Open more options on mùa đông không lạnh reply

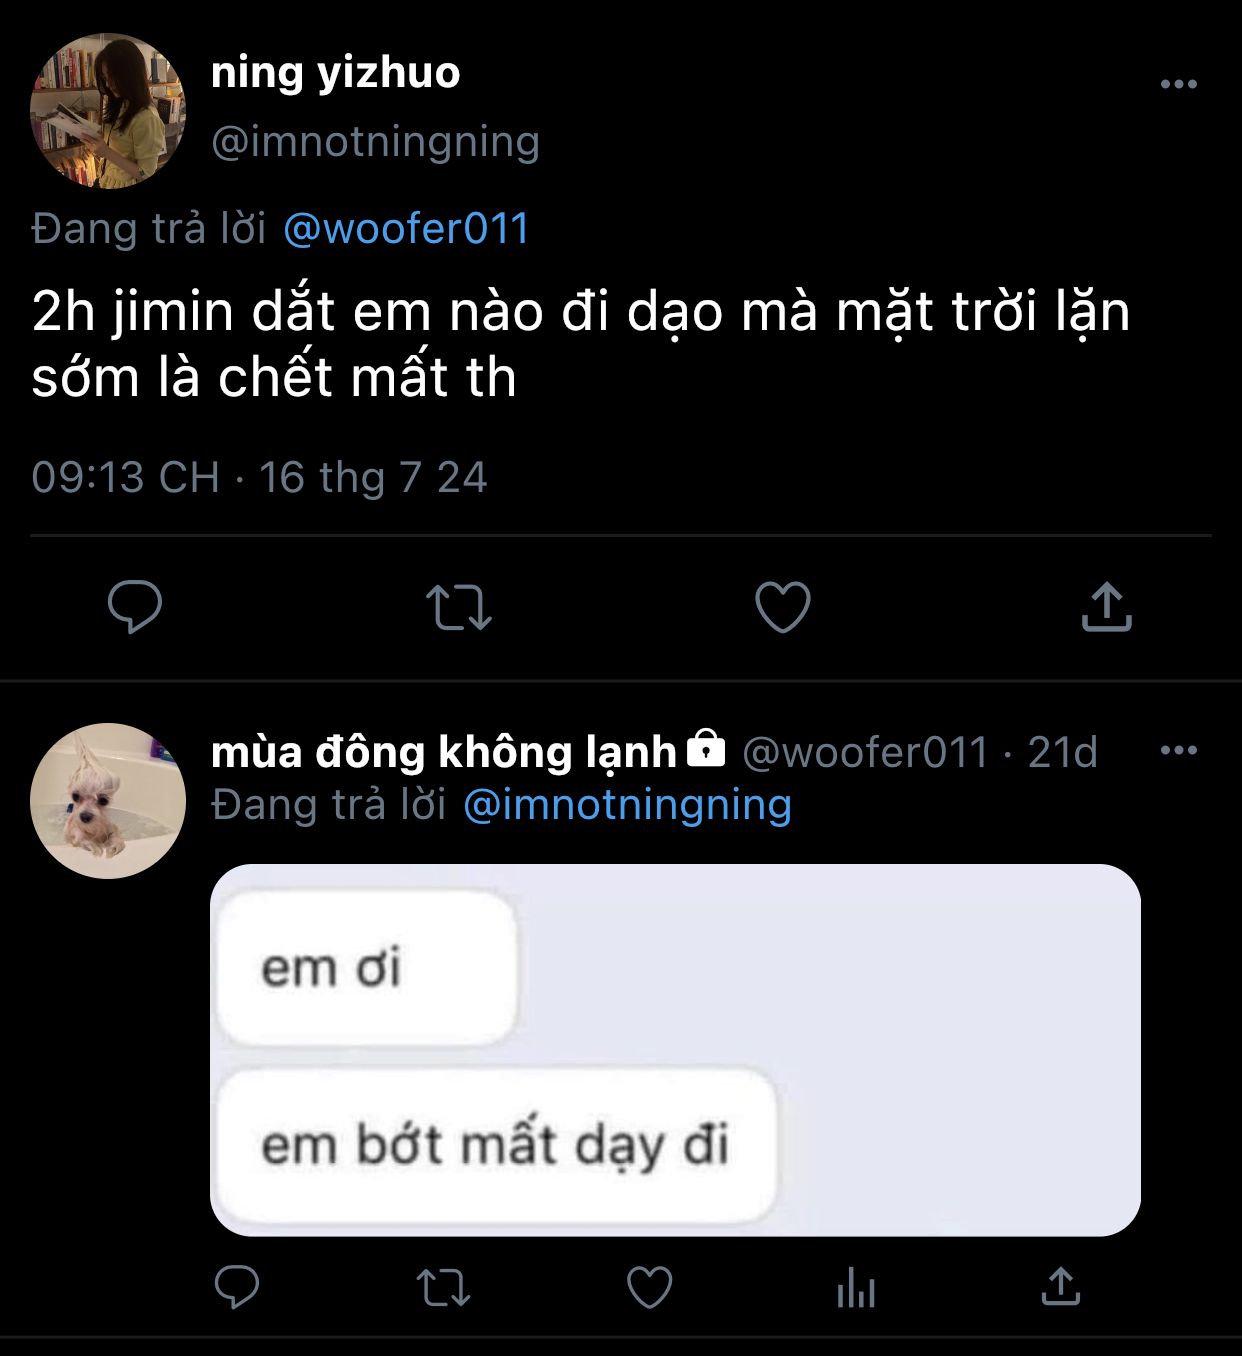(1179, 750)
